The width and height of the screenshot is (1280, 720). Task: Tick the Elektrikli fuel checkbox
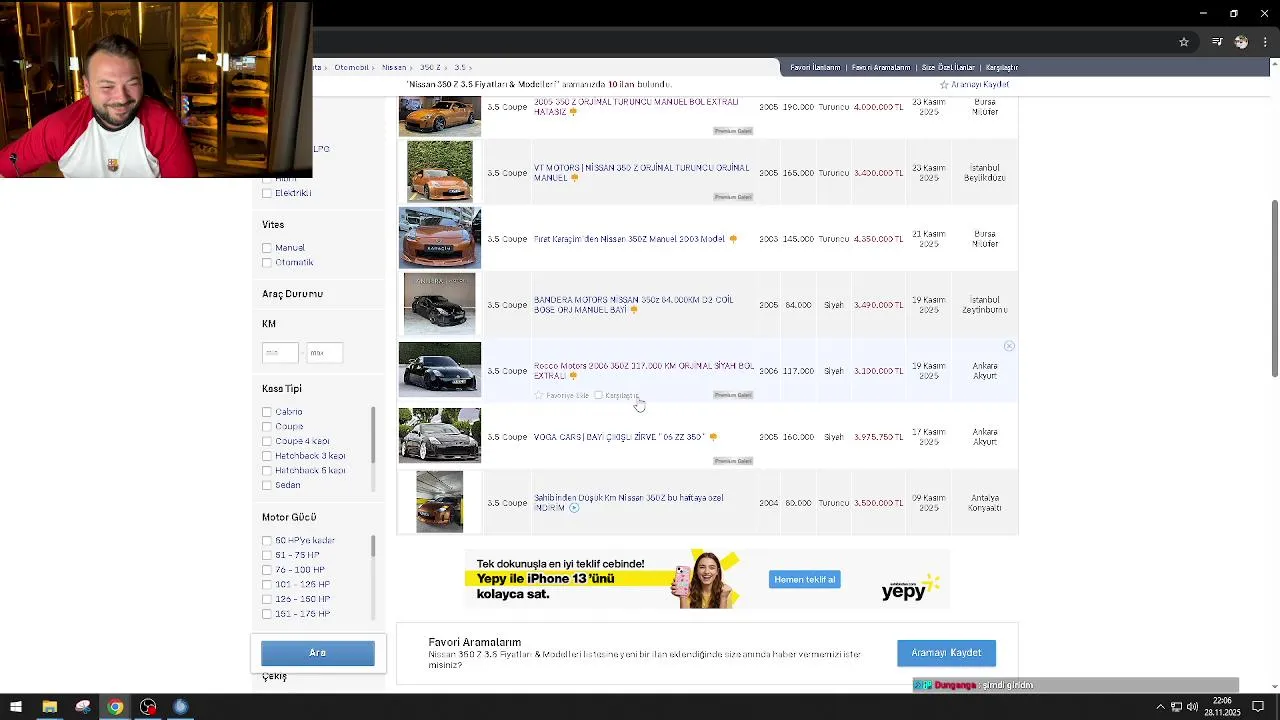point(267,193)
